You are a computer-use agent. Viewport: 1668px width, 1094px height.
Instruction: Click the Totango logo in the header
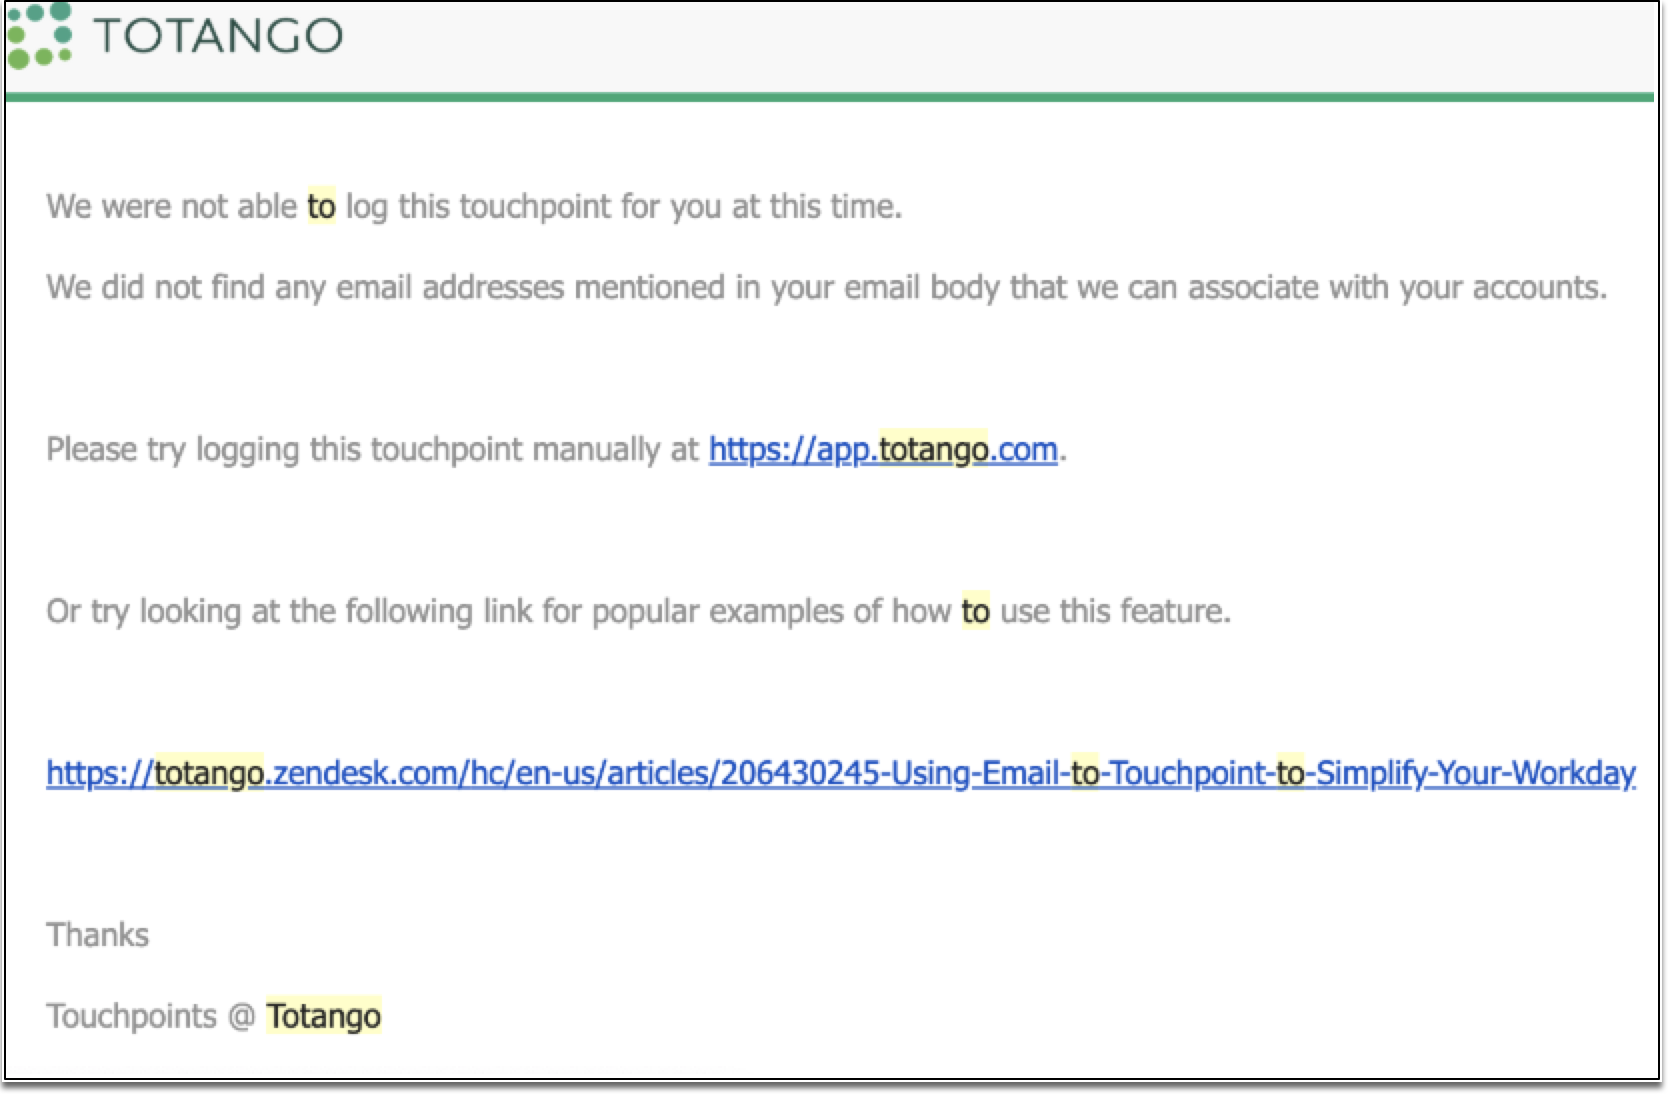[x=175, y=35]
